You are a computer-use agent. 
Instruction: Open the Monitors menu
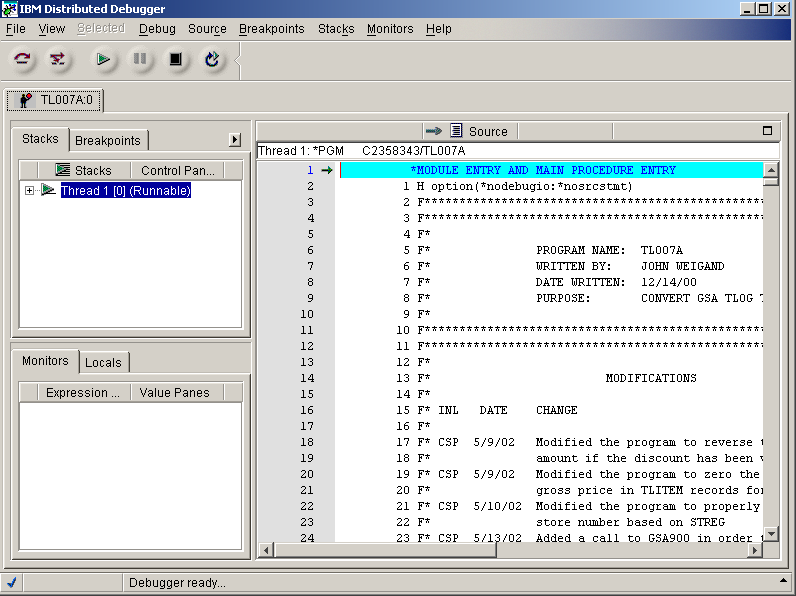(390, 29)
